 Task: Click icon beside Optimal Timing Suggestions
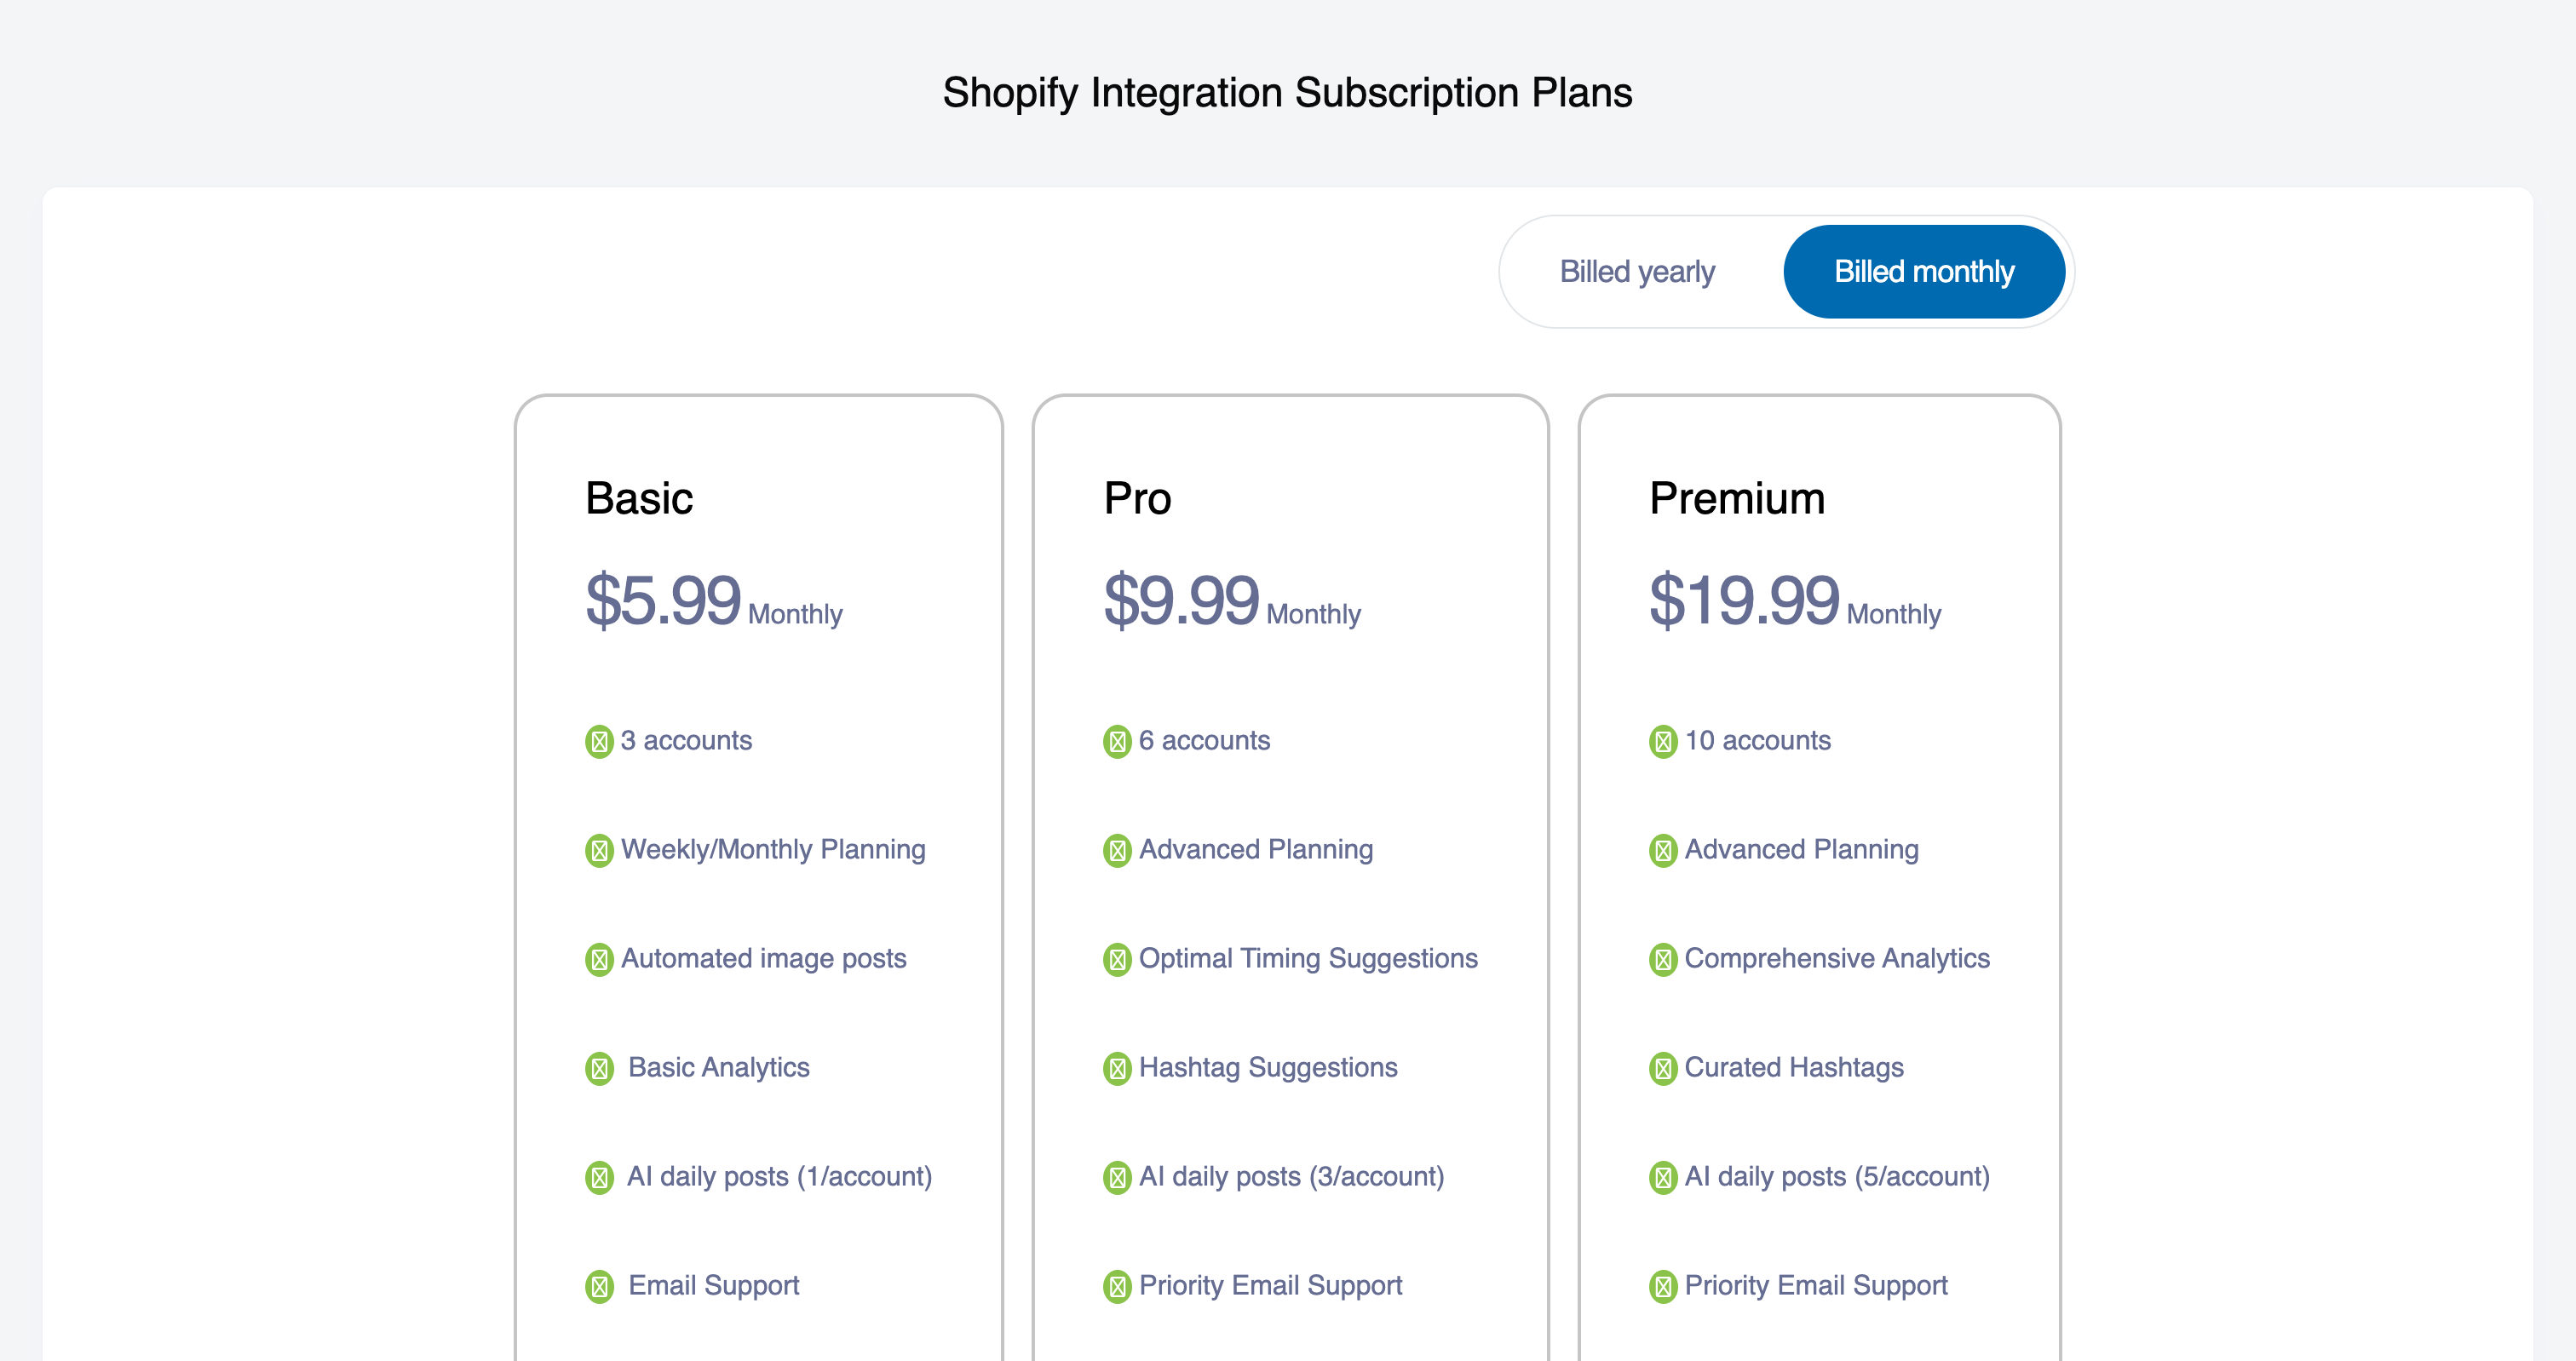click(x=1117, y=960)
